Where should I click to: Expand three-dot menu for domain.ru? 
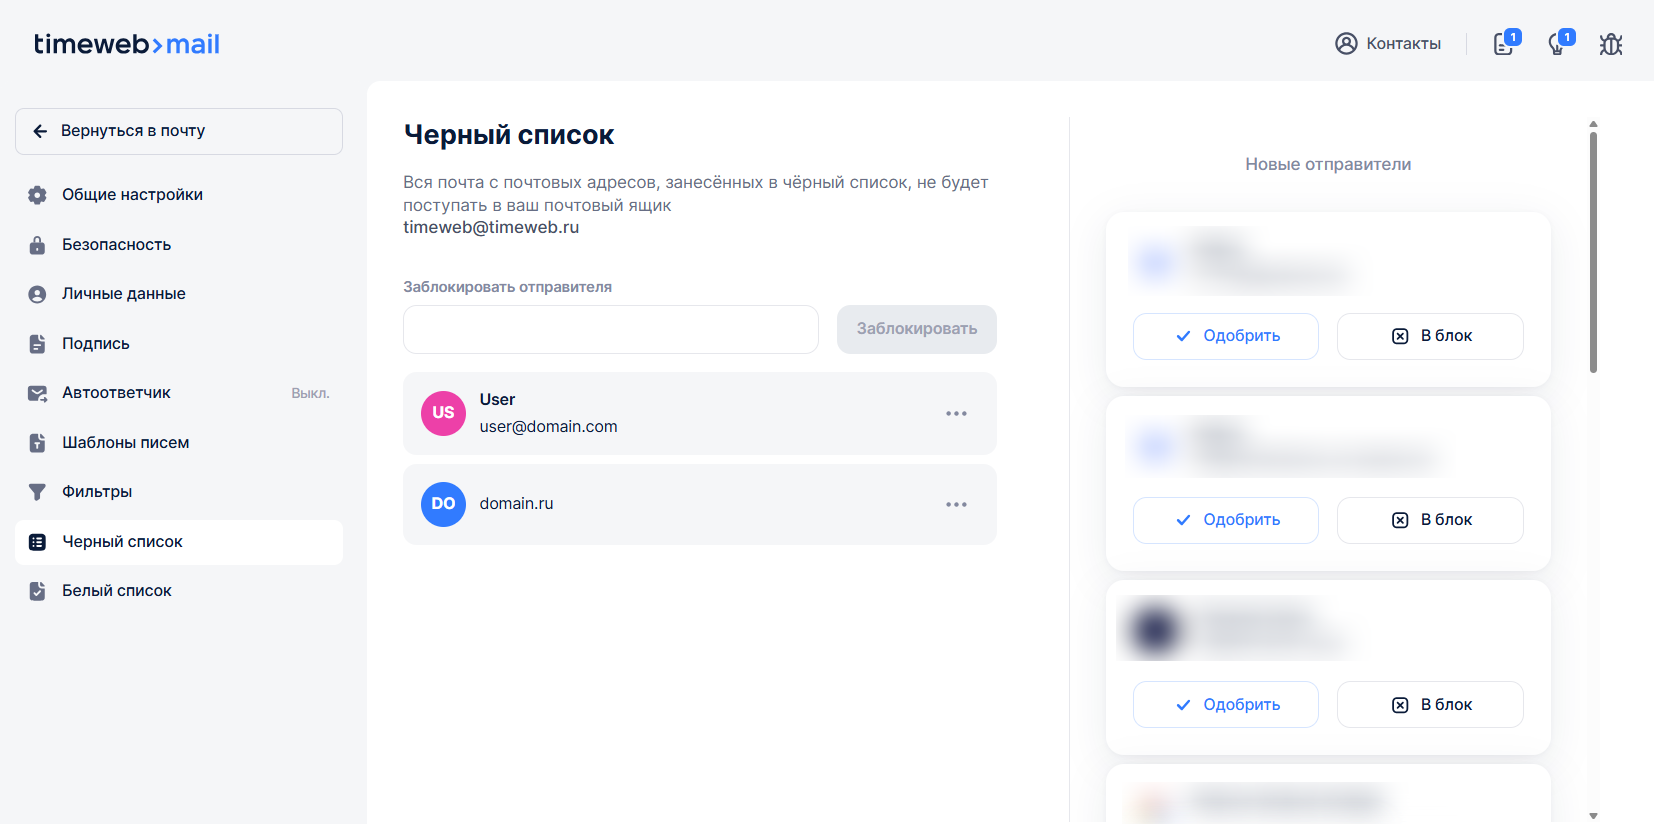tap(956, 504)
